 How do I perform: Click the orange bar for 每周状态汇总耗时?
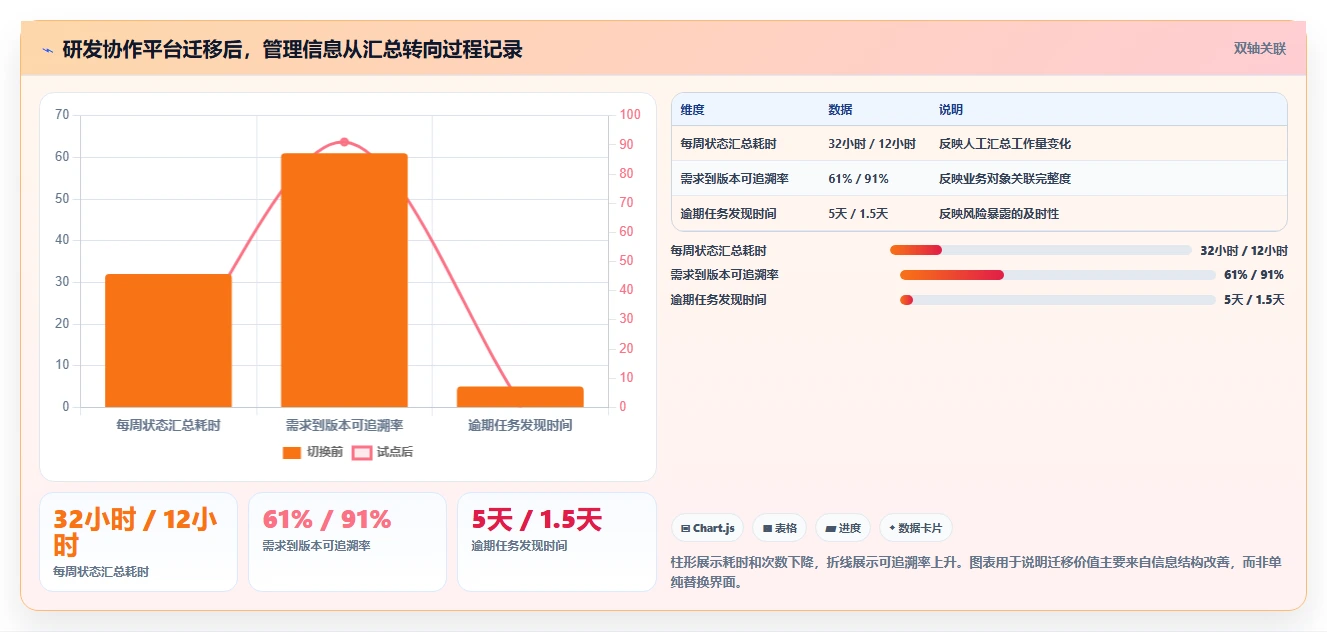(x=168, y=340)
